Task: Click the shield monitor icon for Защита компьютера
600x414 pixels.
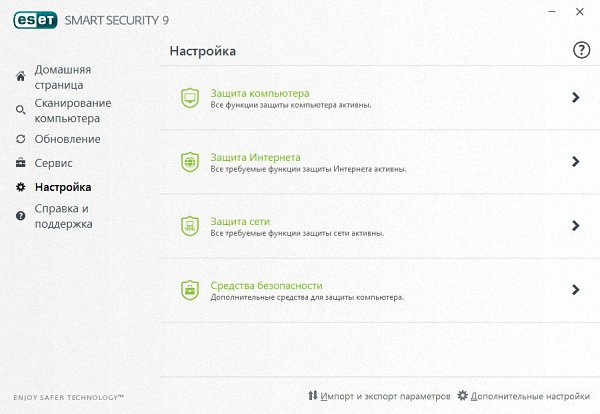Action: coord(189,98)
